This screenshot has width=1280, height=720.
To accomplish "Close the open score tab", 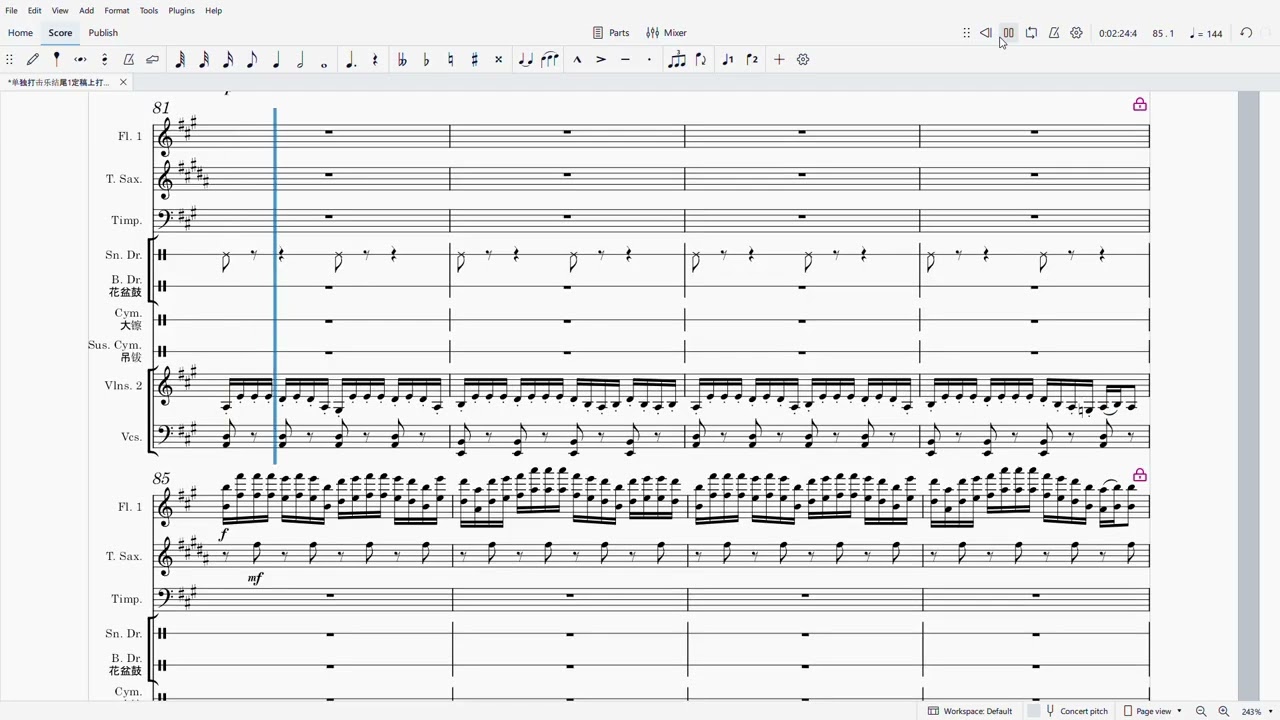I will click(x=123, y=82).
